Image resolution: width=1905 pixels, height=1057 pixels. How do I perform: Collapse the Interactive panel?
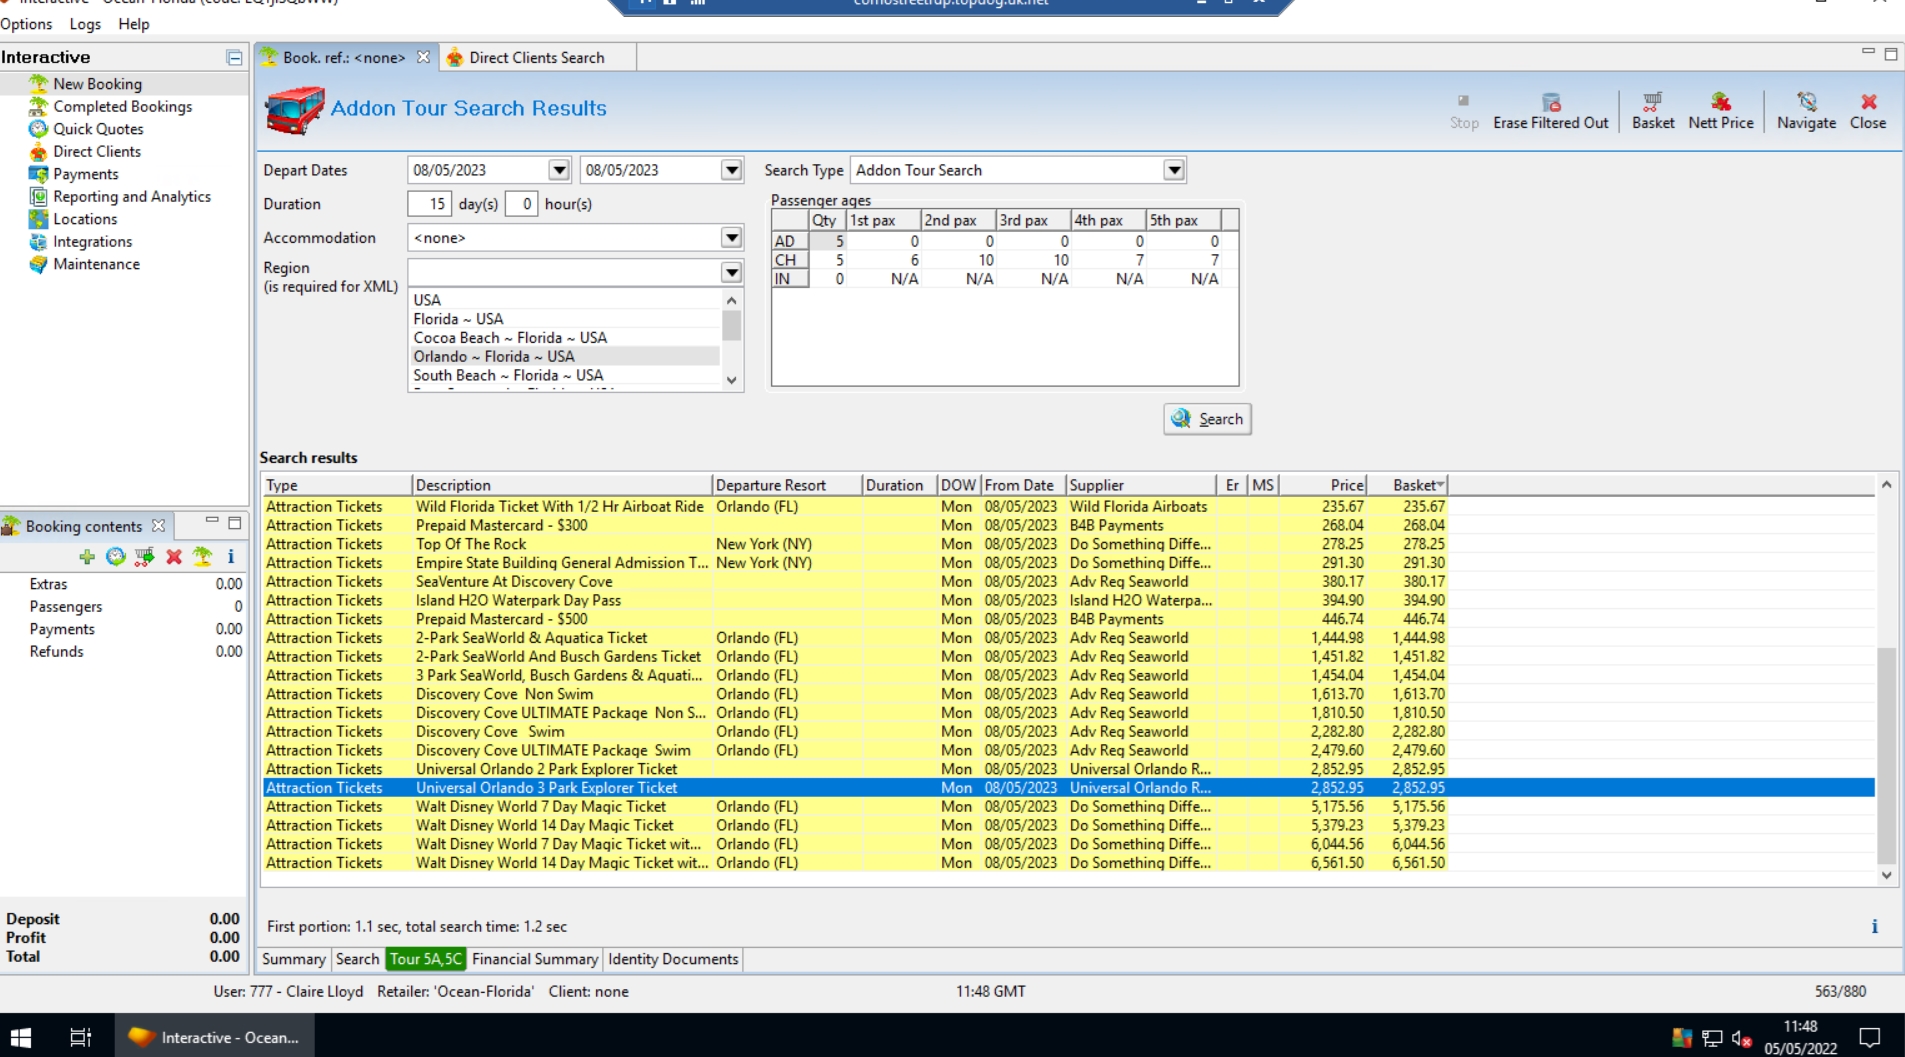(x=234, y=58)
